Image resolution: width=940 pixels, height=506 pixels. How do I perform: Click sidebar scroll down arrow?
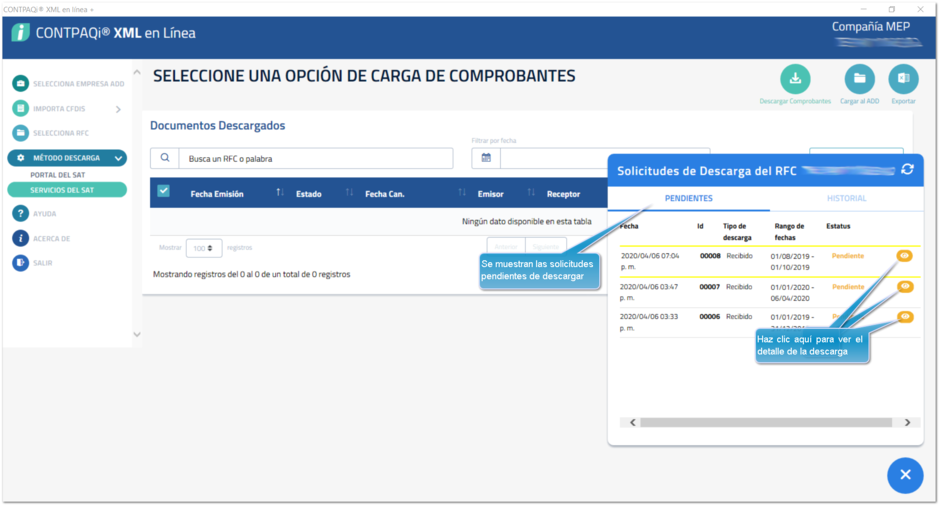point(137,335)
